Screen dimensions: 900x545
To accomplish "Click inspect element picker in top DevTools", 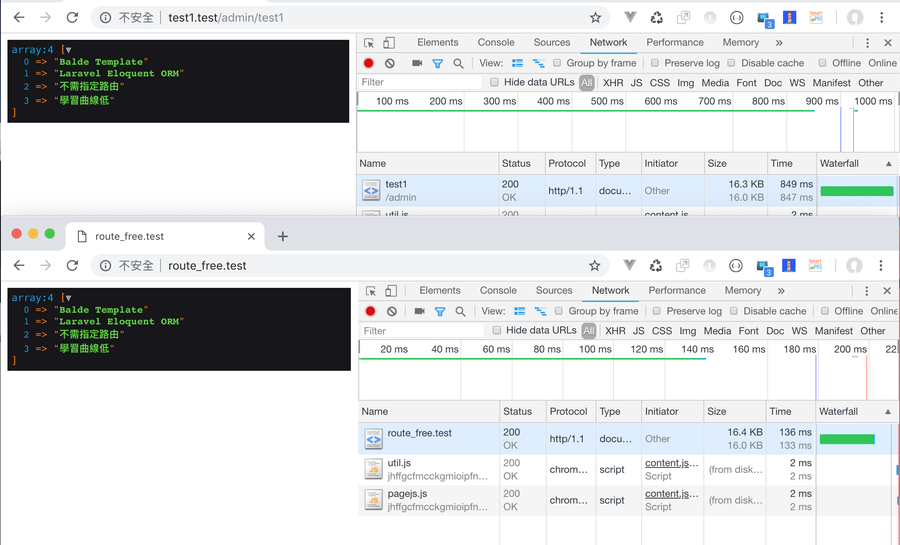I will coord(369,42).
